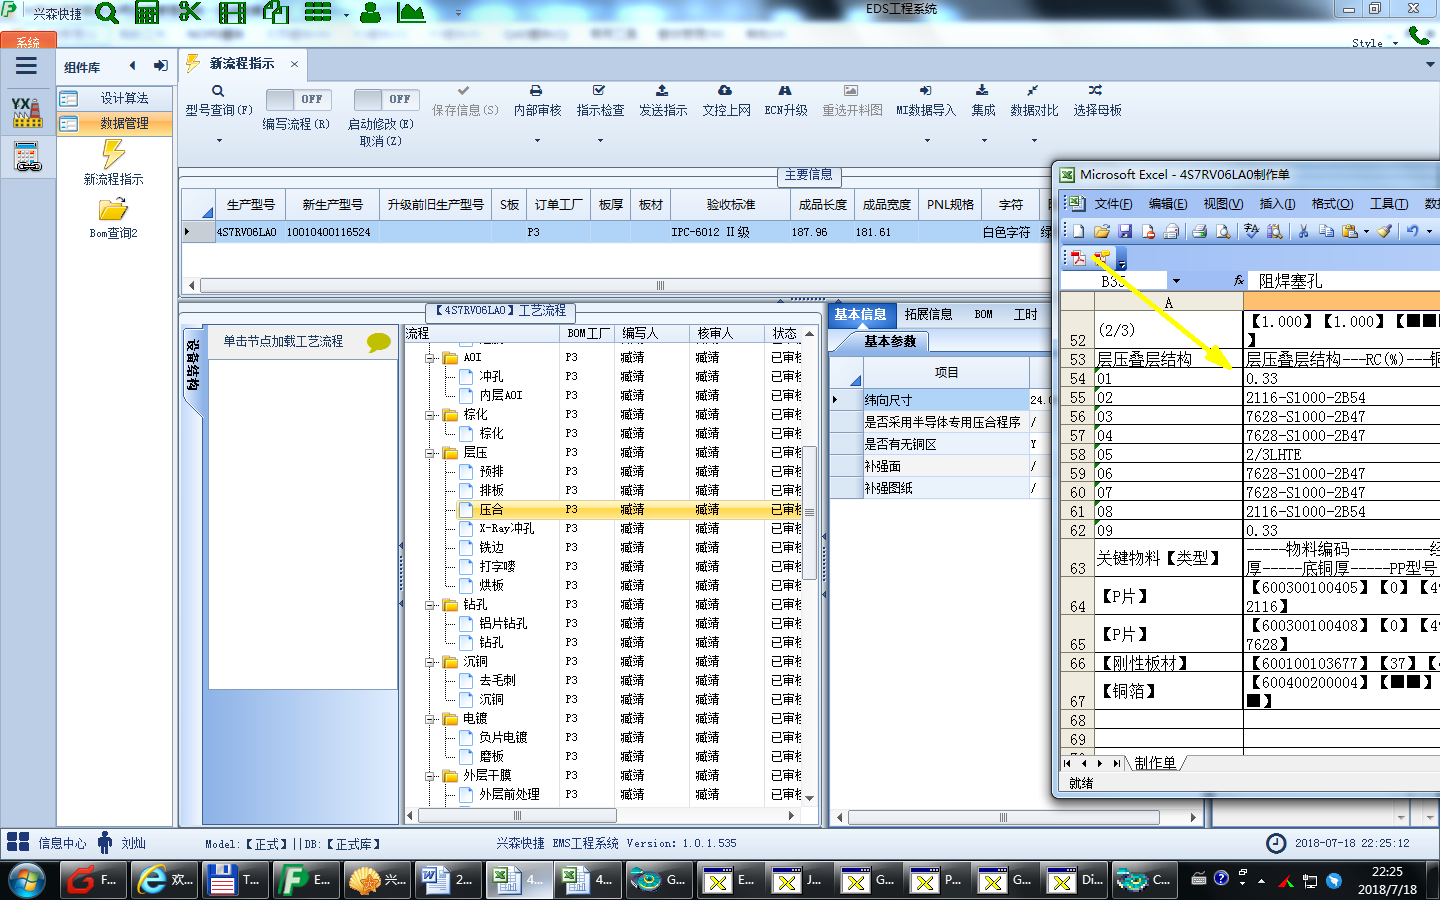This screenshot has height=900, width=1440.
Task: Click the Cut scissors icon in Excel toolbar
Action: click(x=1303, y=231)
